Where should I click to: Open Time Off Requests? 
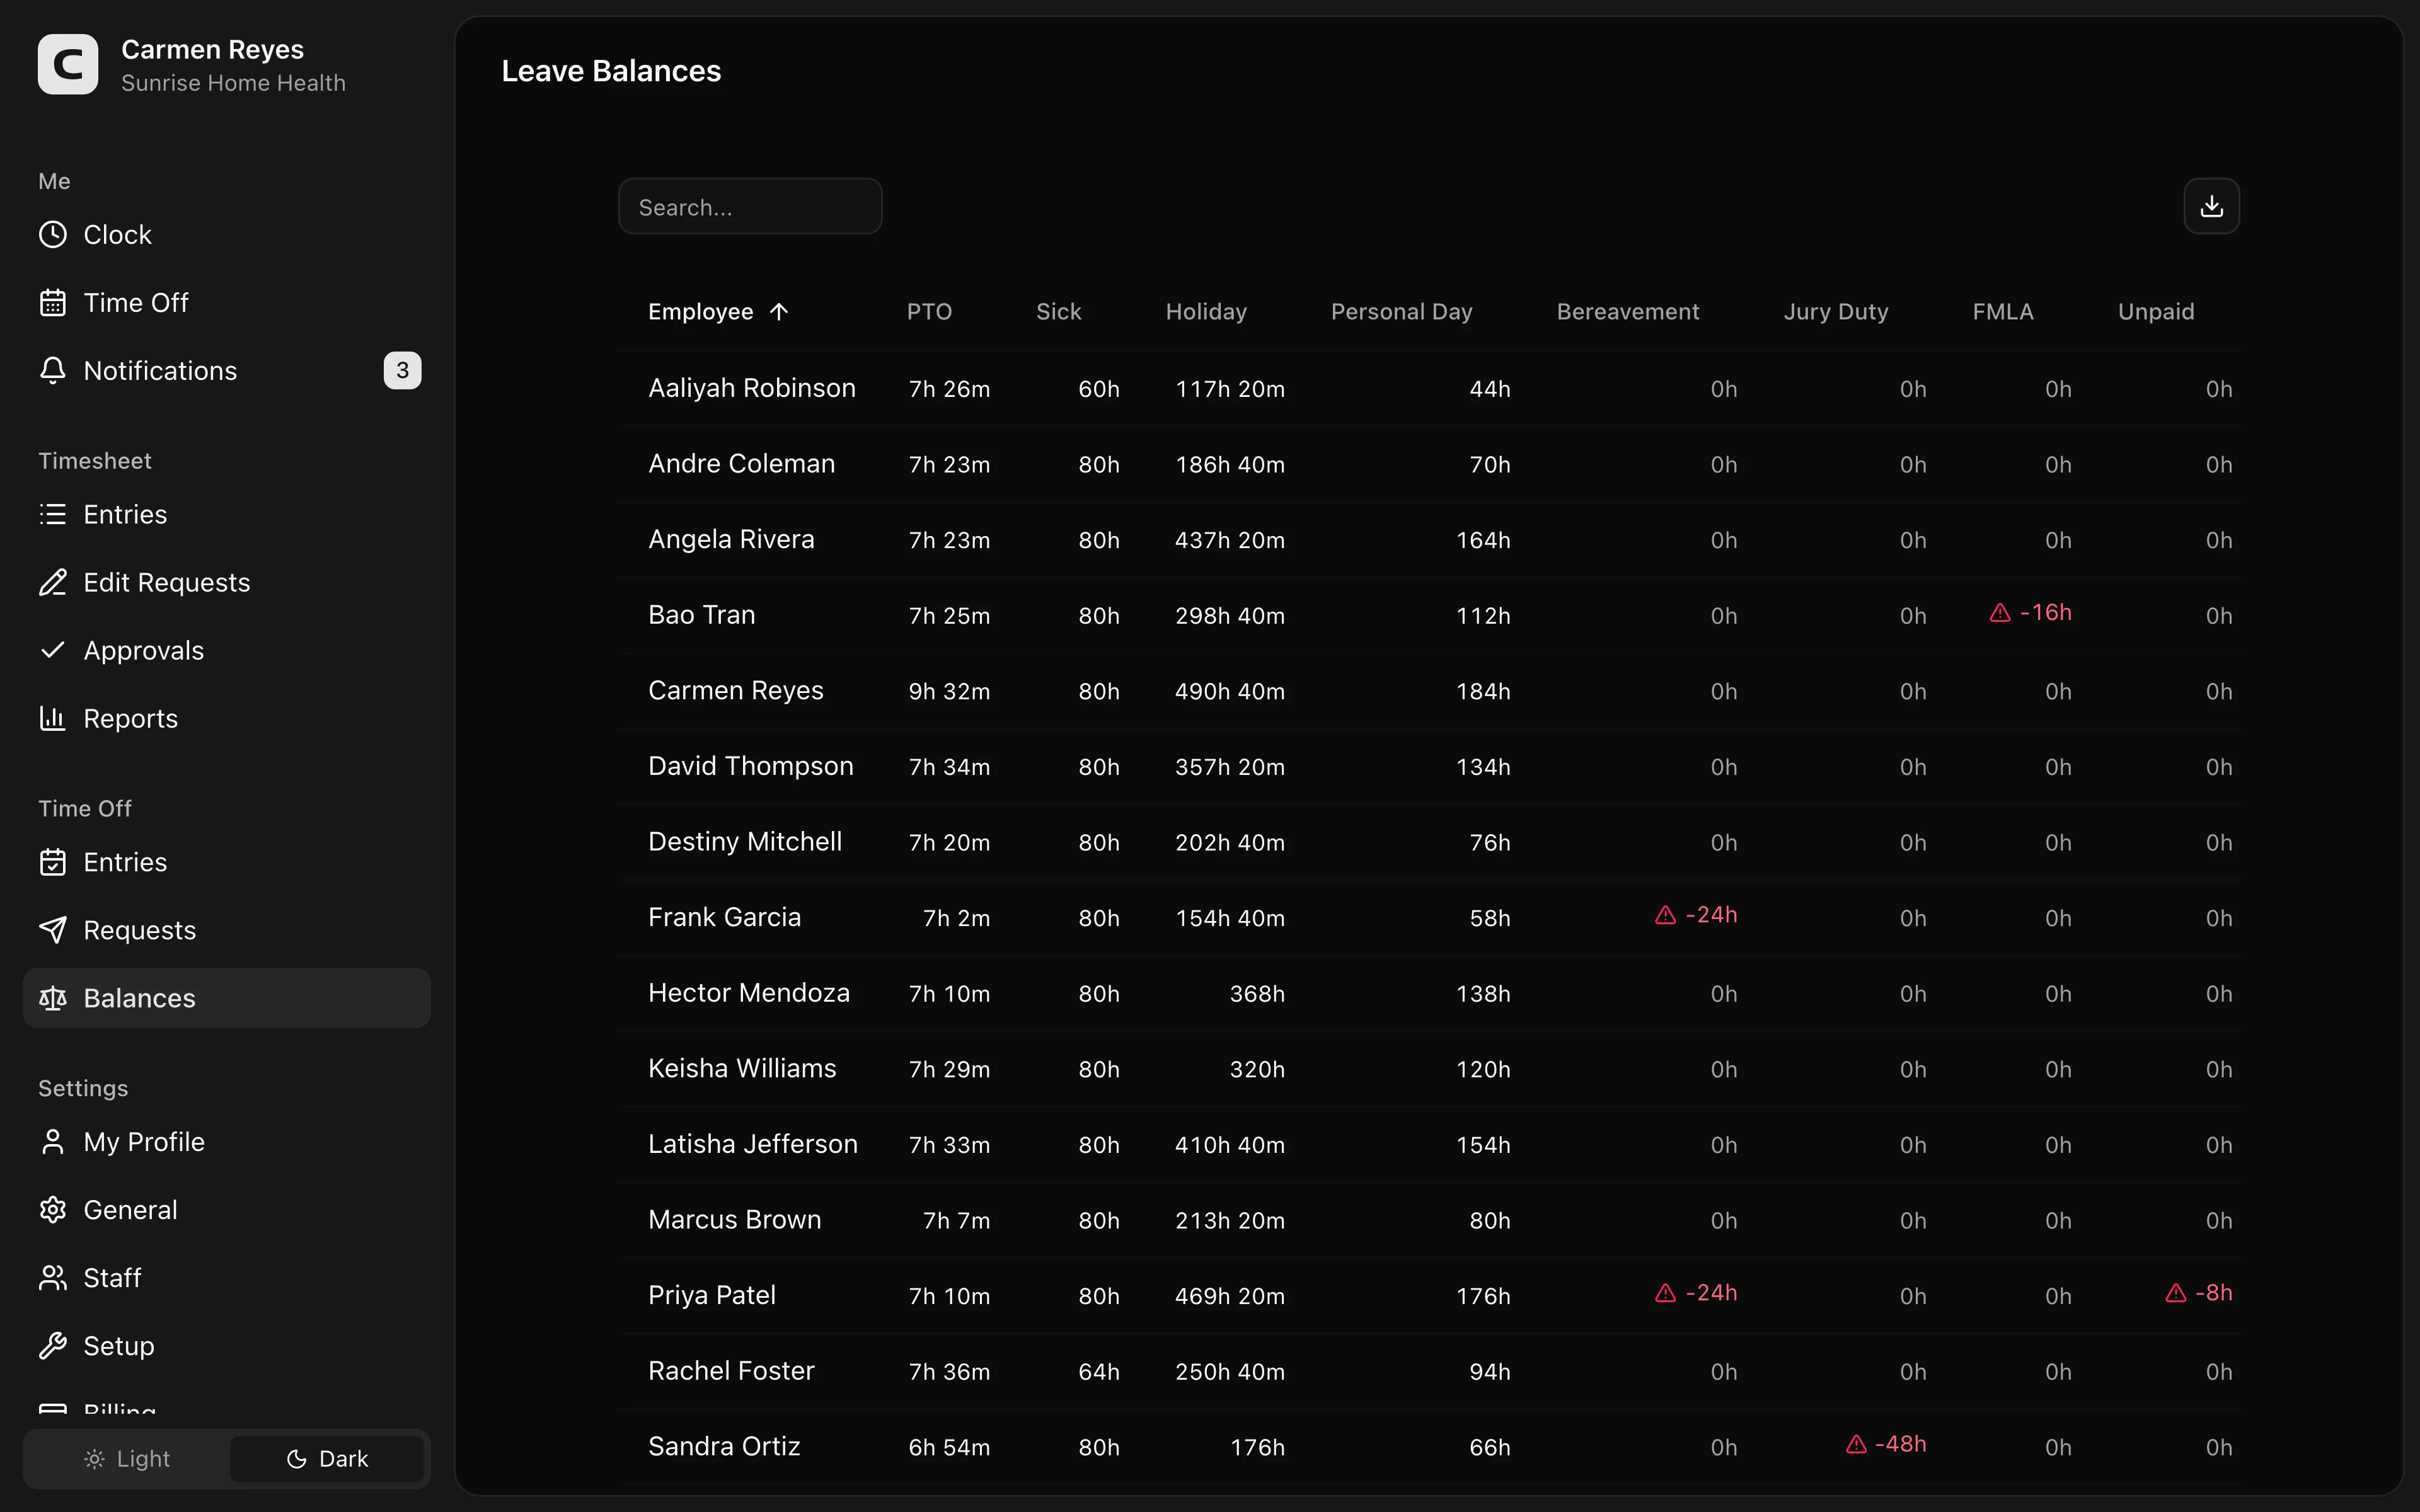pos(226,930)
